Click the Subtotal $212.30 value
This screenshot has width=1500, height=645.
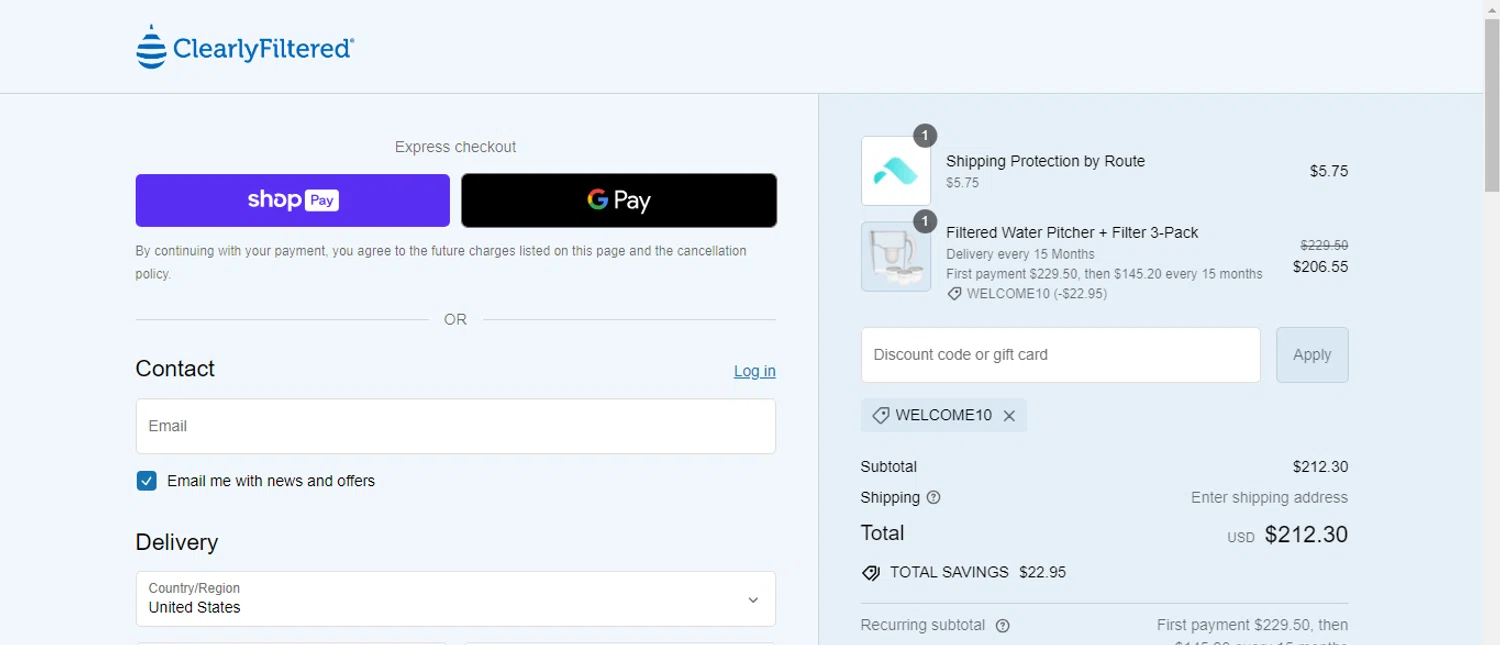pyautogui.click(x=1320, y=467)
